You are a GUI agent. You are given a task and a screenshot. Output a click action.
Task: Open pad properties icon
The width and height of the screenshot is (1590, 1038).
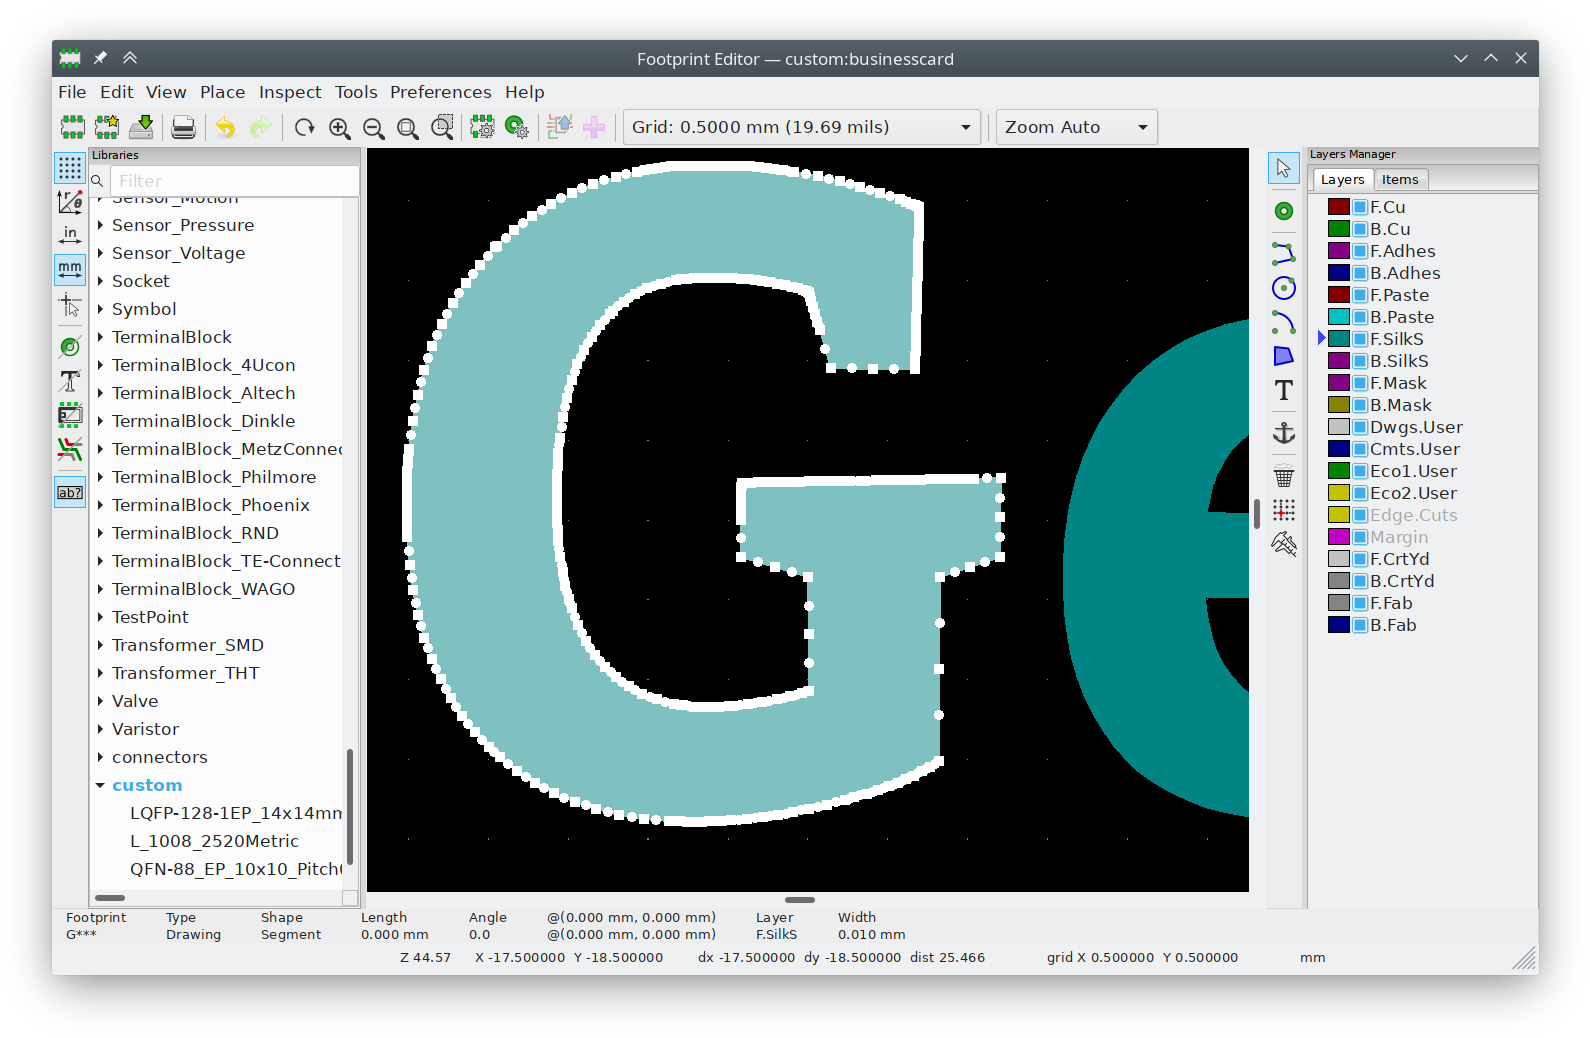[x=517, y=127]
